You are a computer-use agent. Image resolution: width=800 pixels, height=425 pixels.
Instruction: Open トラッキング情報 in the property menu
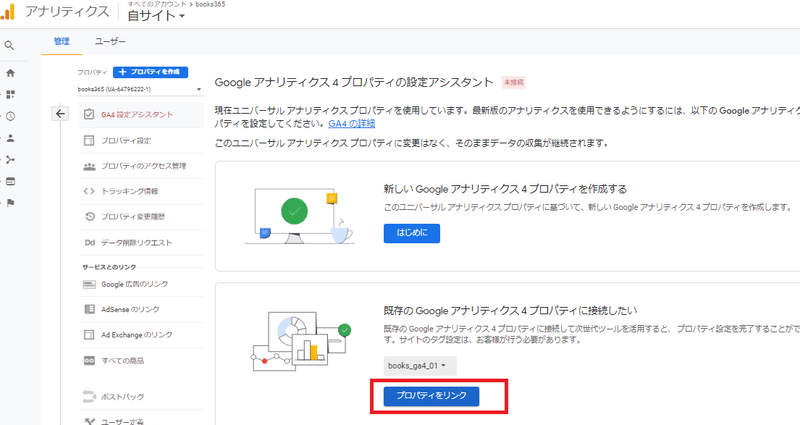click(x=130, y=191)
